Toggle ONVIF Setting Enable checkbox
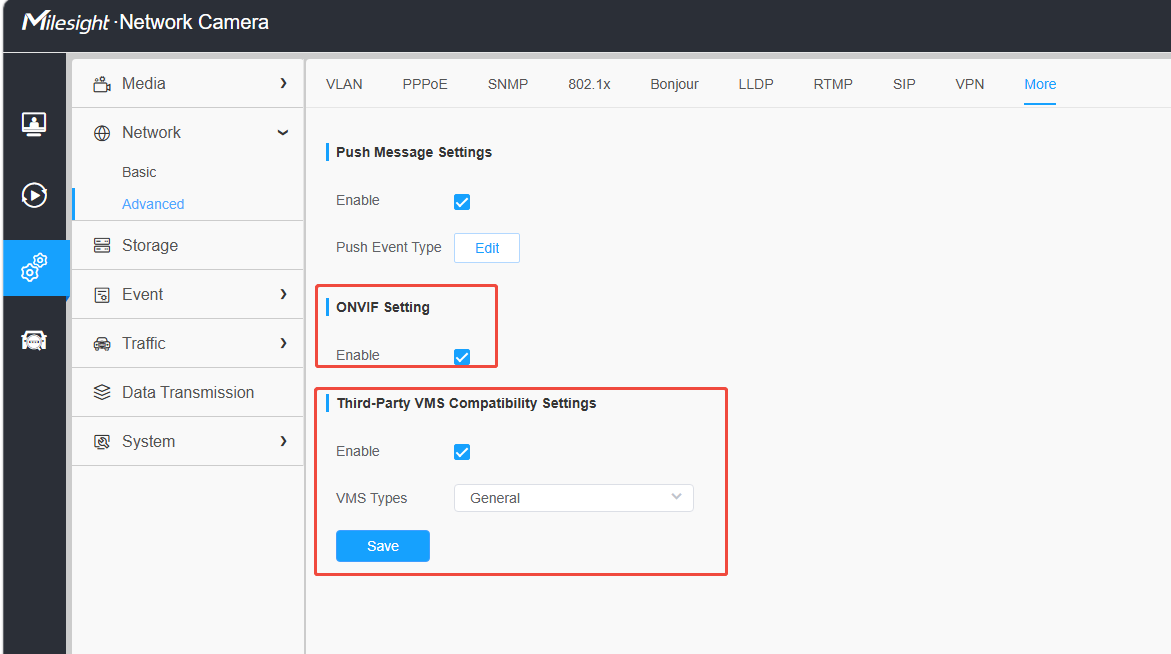Image resolution: width=1171 pixels, height=654 pixels. coord(462,357)
